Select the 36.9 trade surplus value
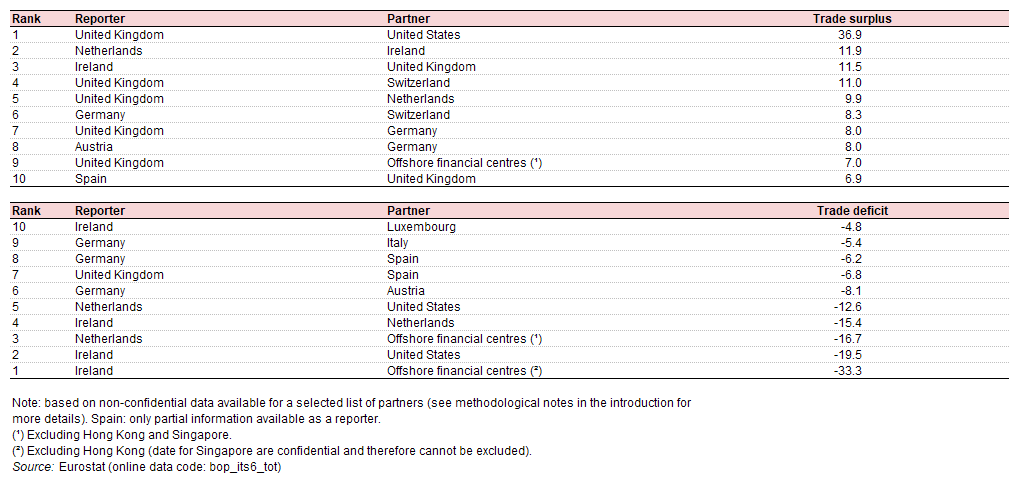 [x=852, y=35]
